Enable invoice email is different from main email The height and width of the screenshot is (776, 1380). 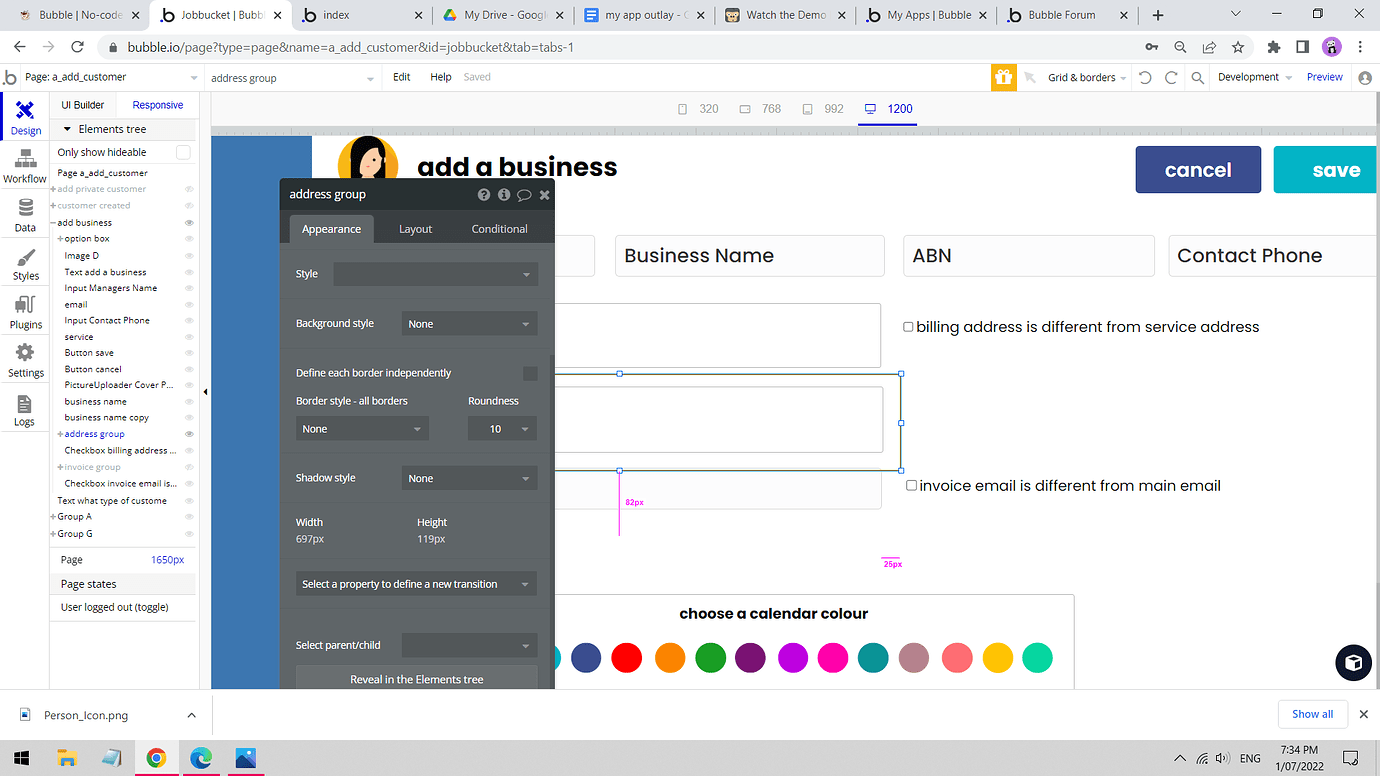(911, 485)
